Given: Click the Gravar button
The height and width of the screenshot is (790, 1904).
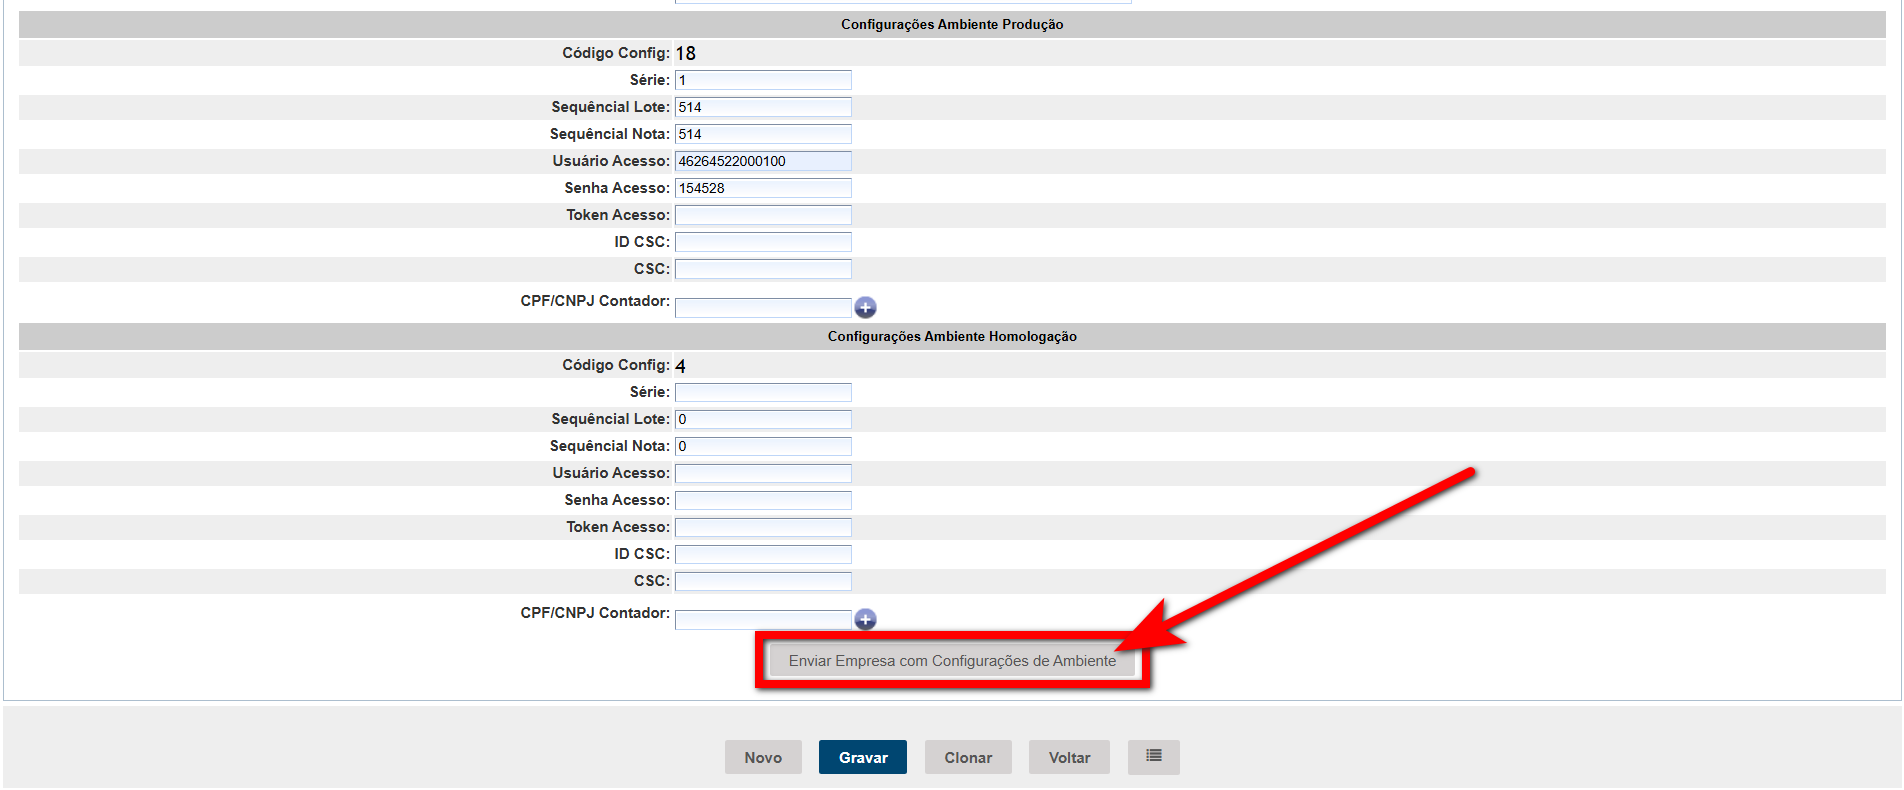Looking at the screenshot, I should [x=862, y=757].
